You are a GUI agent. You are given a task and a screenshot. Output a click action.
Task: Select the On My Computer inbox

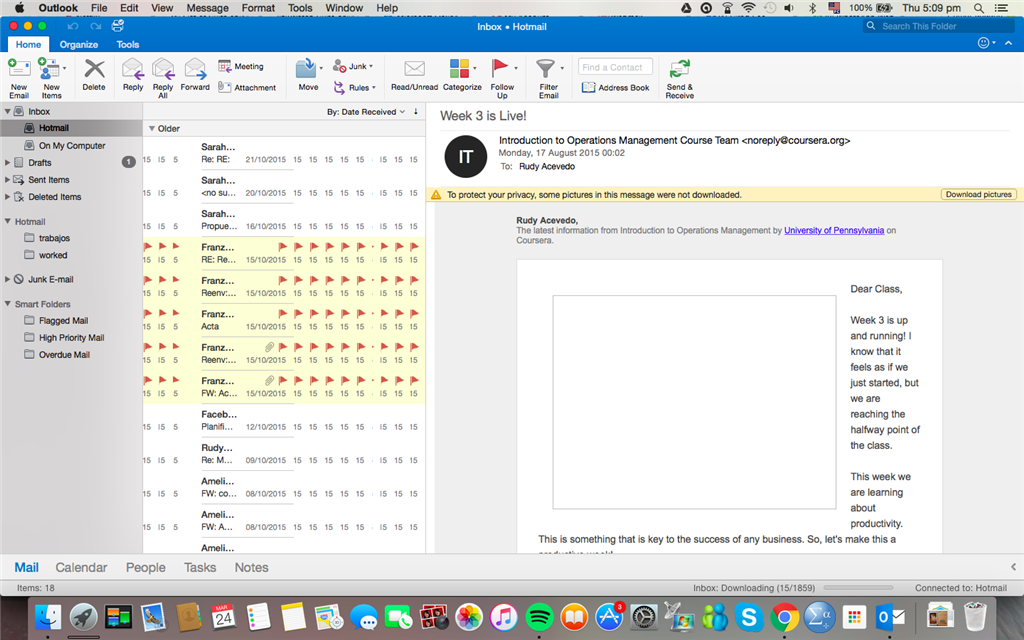(72, 146)
